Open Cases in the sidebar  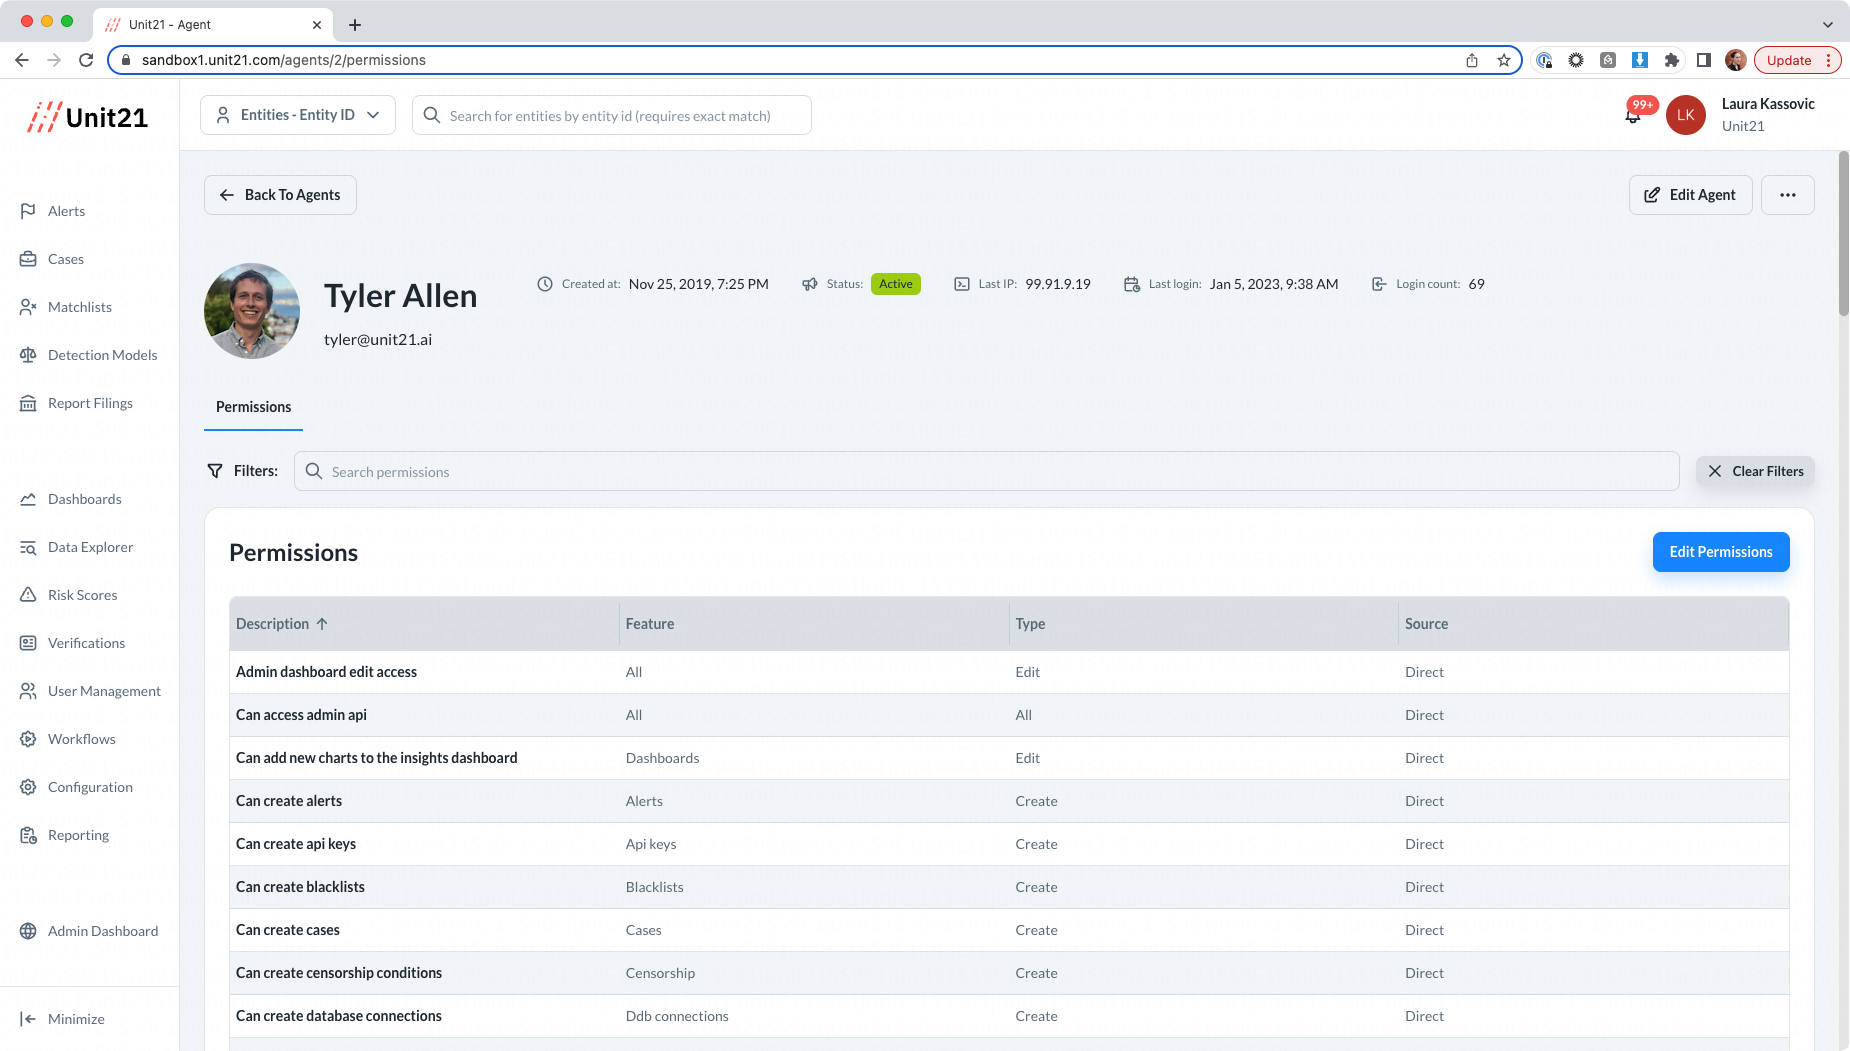point(51,259)
